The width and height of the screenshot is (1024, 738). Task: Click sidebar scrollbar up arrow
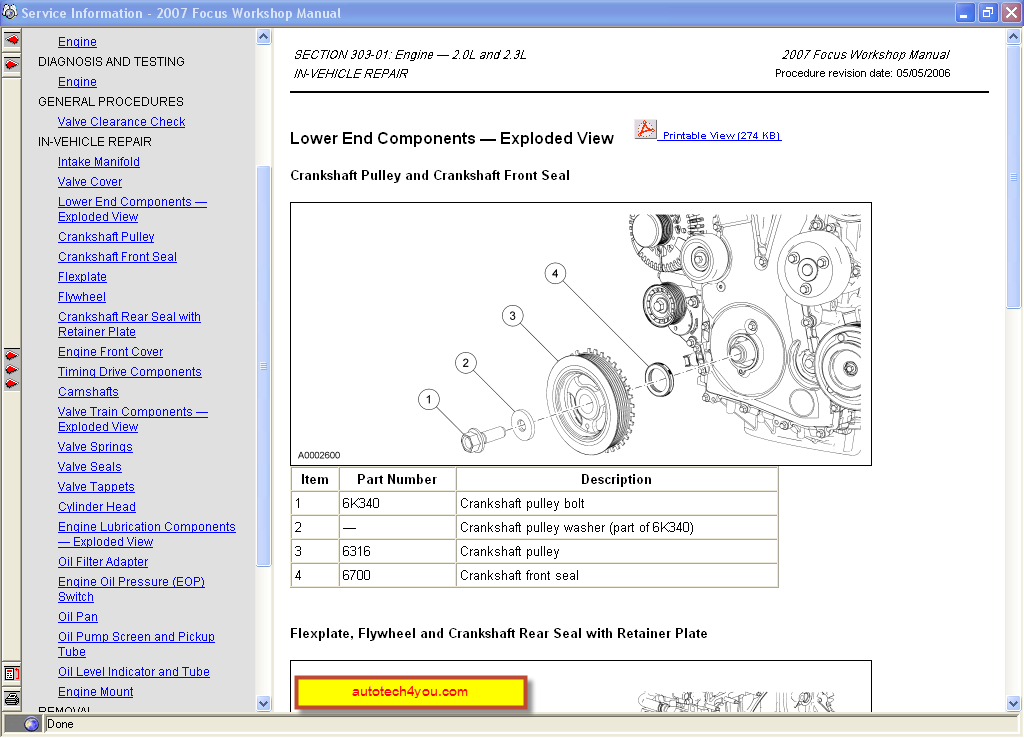pyautogui.click(x=263, y=37)
